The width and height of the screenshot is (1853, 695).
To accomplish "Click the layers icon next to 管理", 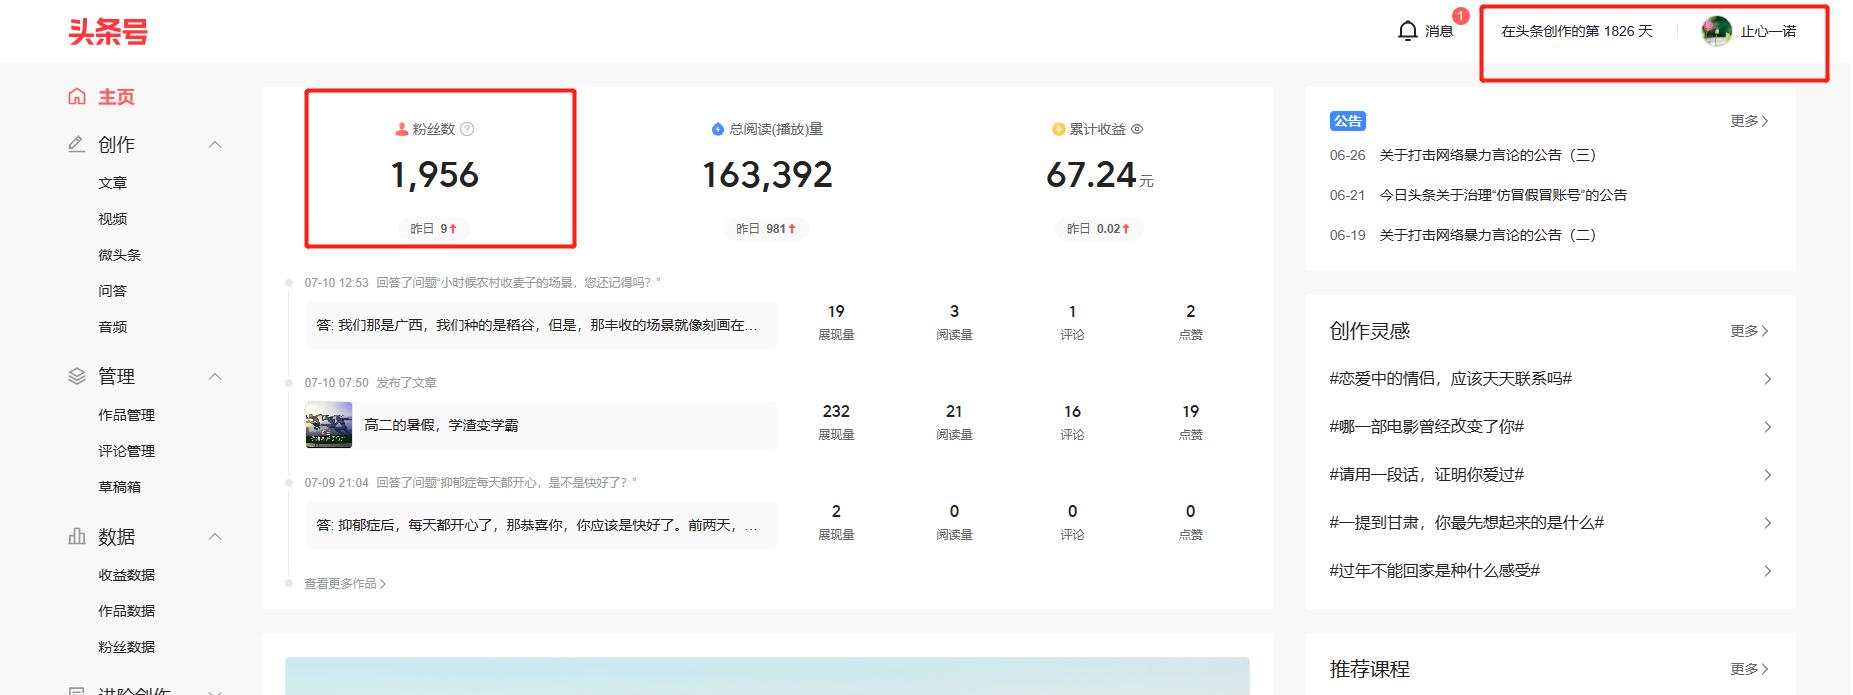I will pos(77,377).
